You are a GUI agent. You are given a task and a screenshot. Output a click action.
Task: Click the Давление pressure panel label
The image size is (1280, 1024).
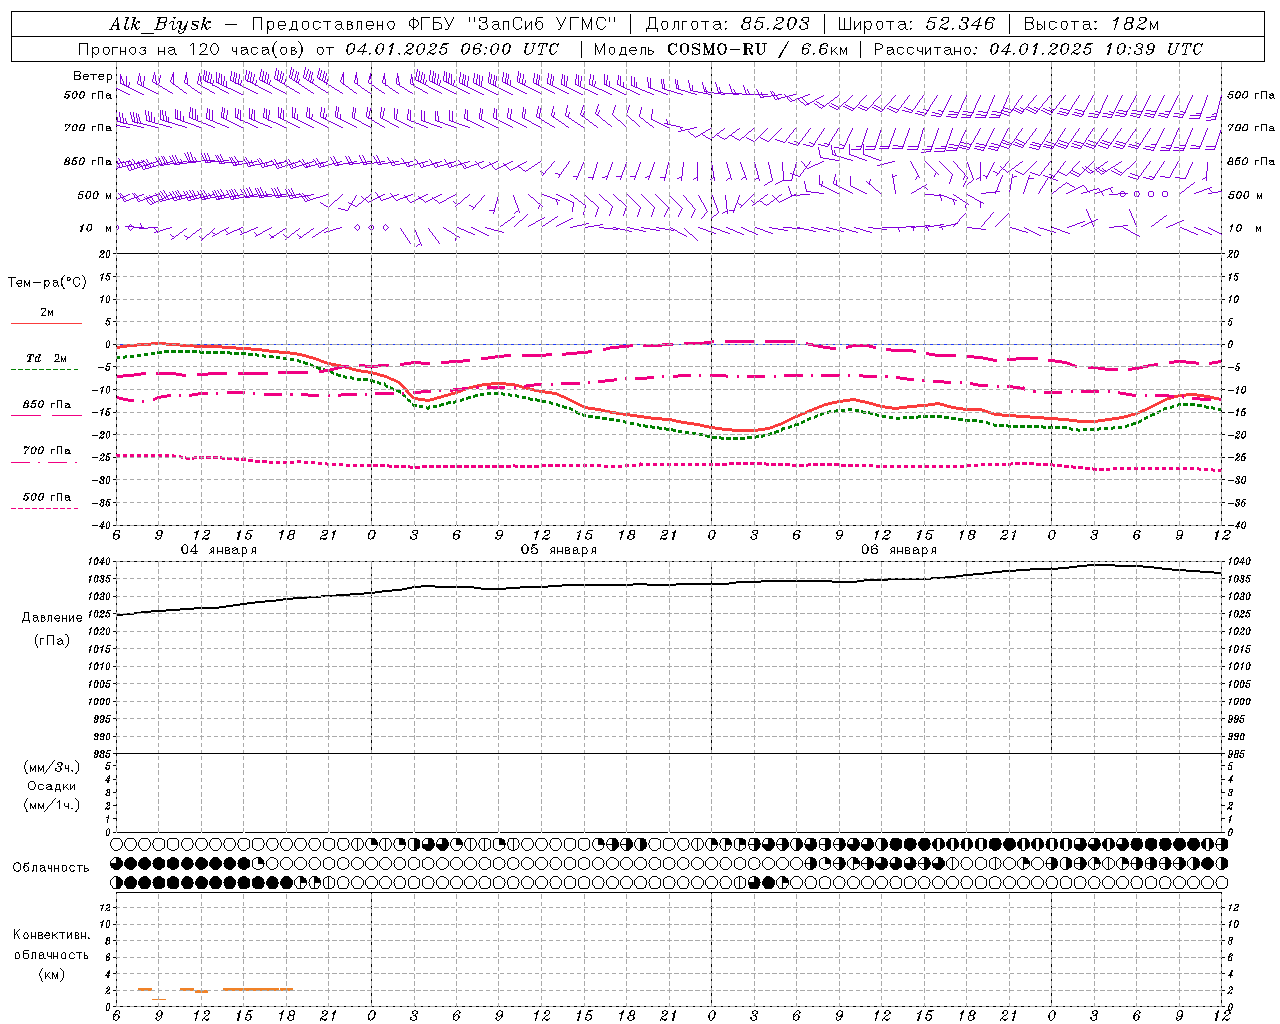(52, 618)
